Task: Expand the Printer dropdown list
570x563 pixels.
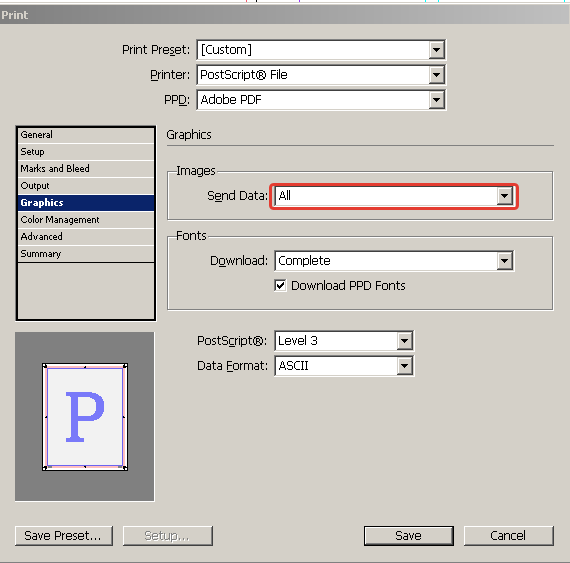Action: point(436,75)
